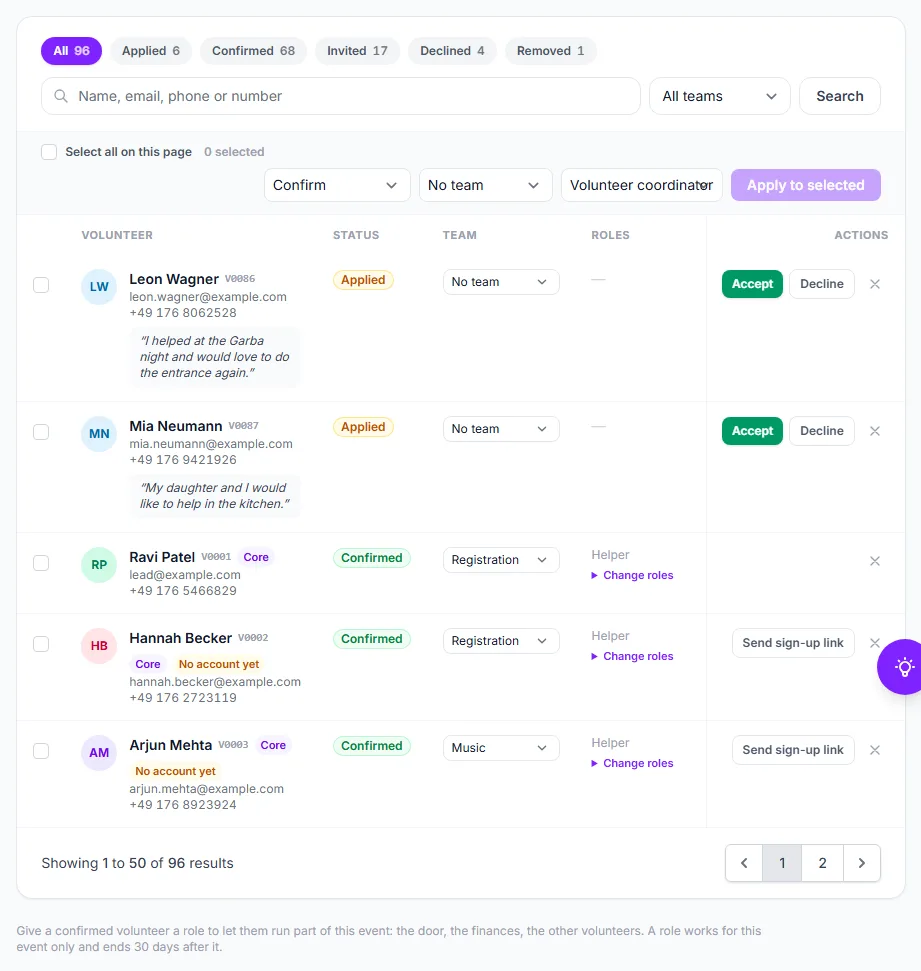921x971 pixels.
Task: Click the HB avatar for Hannah Becker
Action: pos(99,646)
